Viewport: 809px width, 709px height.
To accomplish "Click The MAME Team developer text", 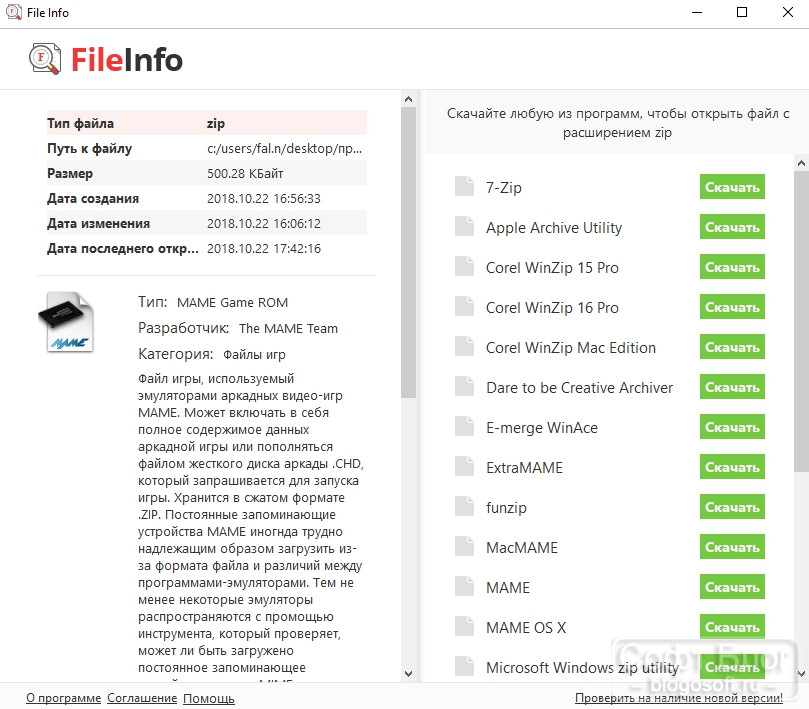I will coord(288,329).
